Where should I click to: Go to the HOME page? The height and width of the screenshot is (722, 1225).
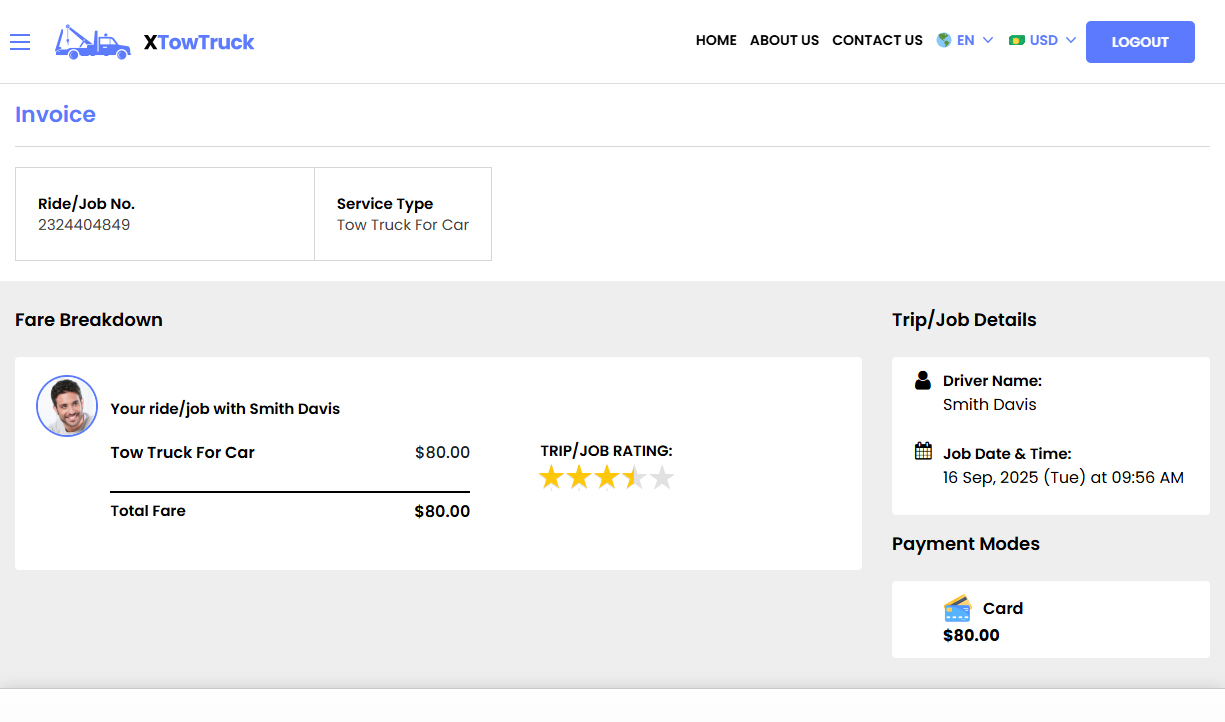click(x=716, y=40)
